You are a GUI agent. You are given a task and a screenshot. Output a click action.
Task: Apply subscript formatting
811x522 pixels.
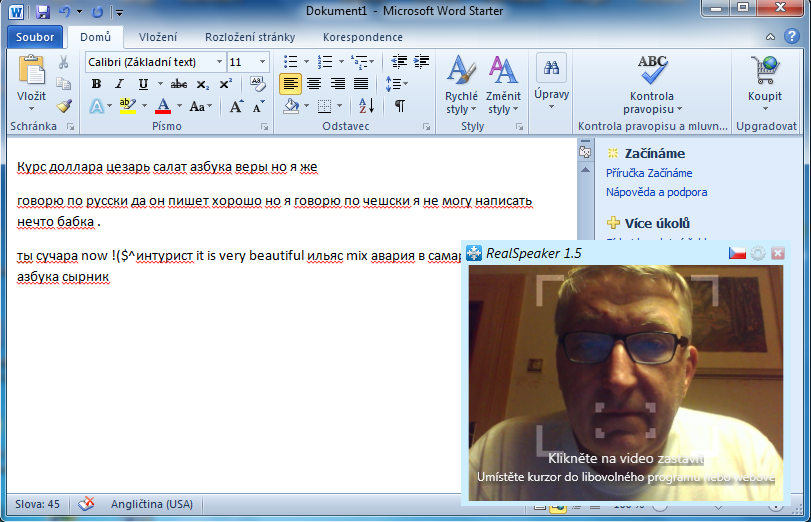[x=203, y=84]
